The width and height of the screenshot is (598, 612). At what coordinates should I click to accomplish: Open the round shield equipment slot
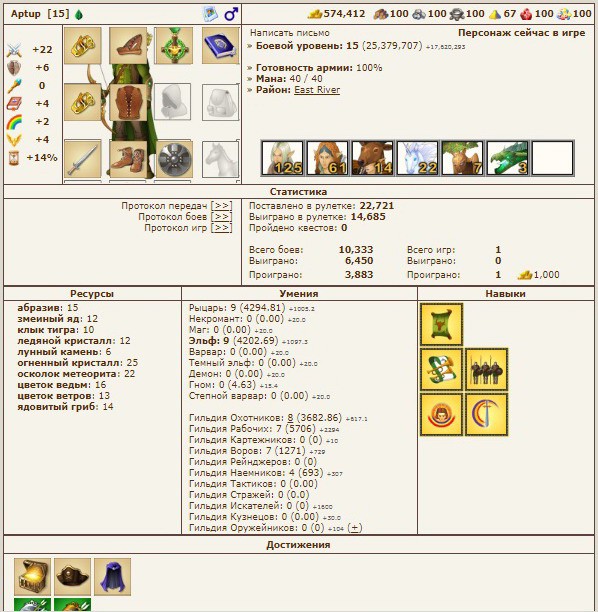point(174,159)
